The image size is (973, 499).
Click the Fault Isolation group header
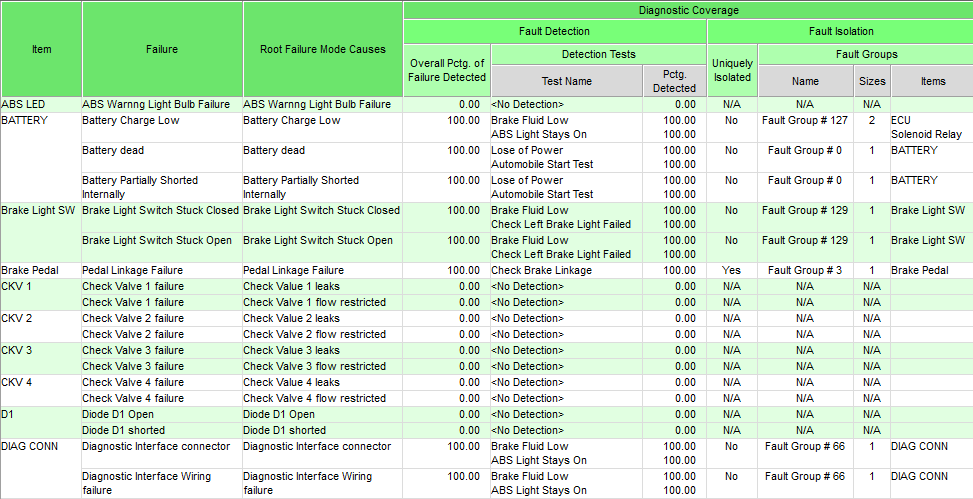(840, 32)
